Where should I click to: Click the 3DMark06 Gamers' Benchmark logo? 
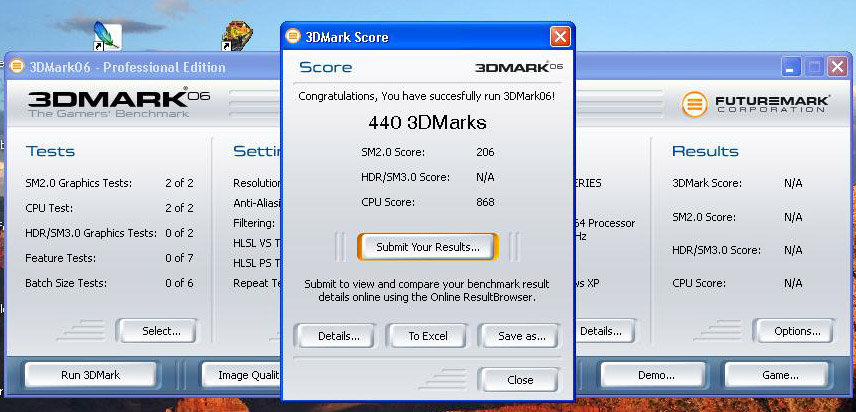[x=118, y=103]
